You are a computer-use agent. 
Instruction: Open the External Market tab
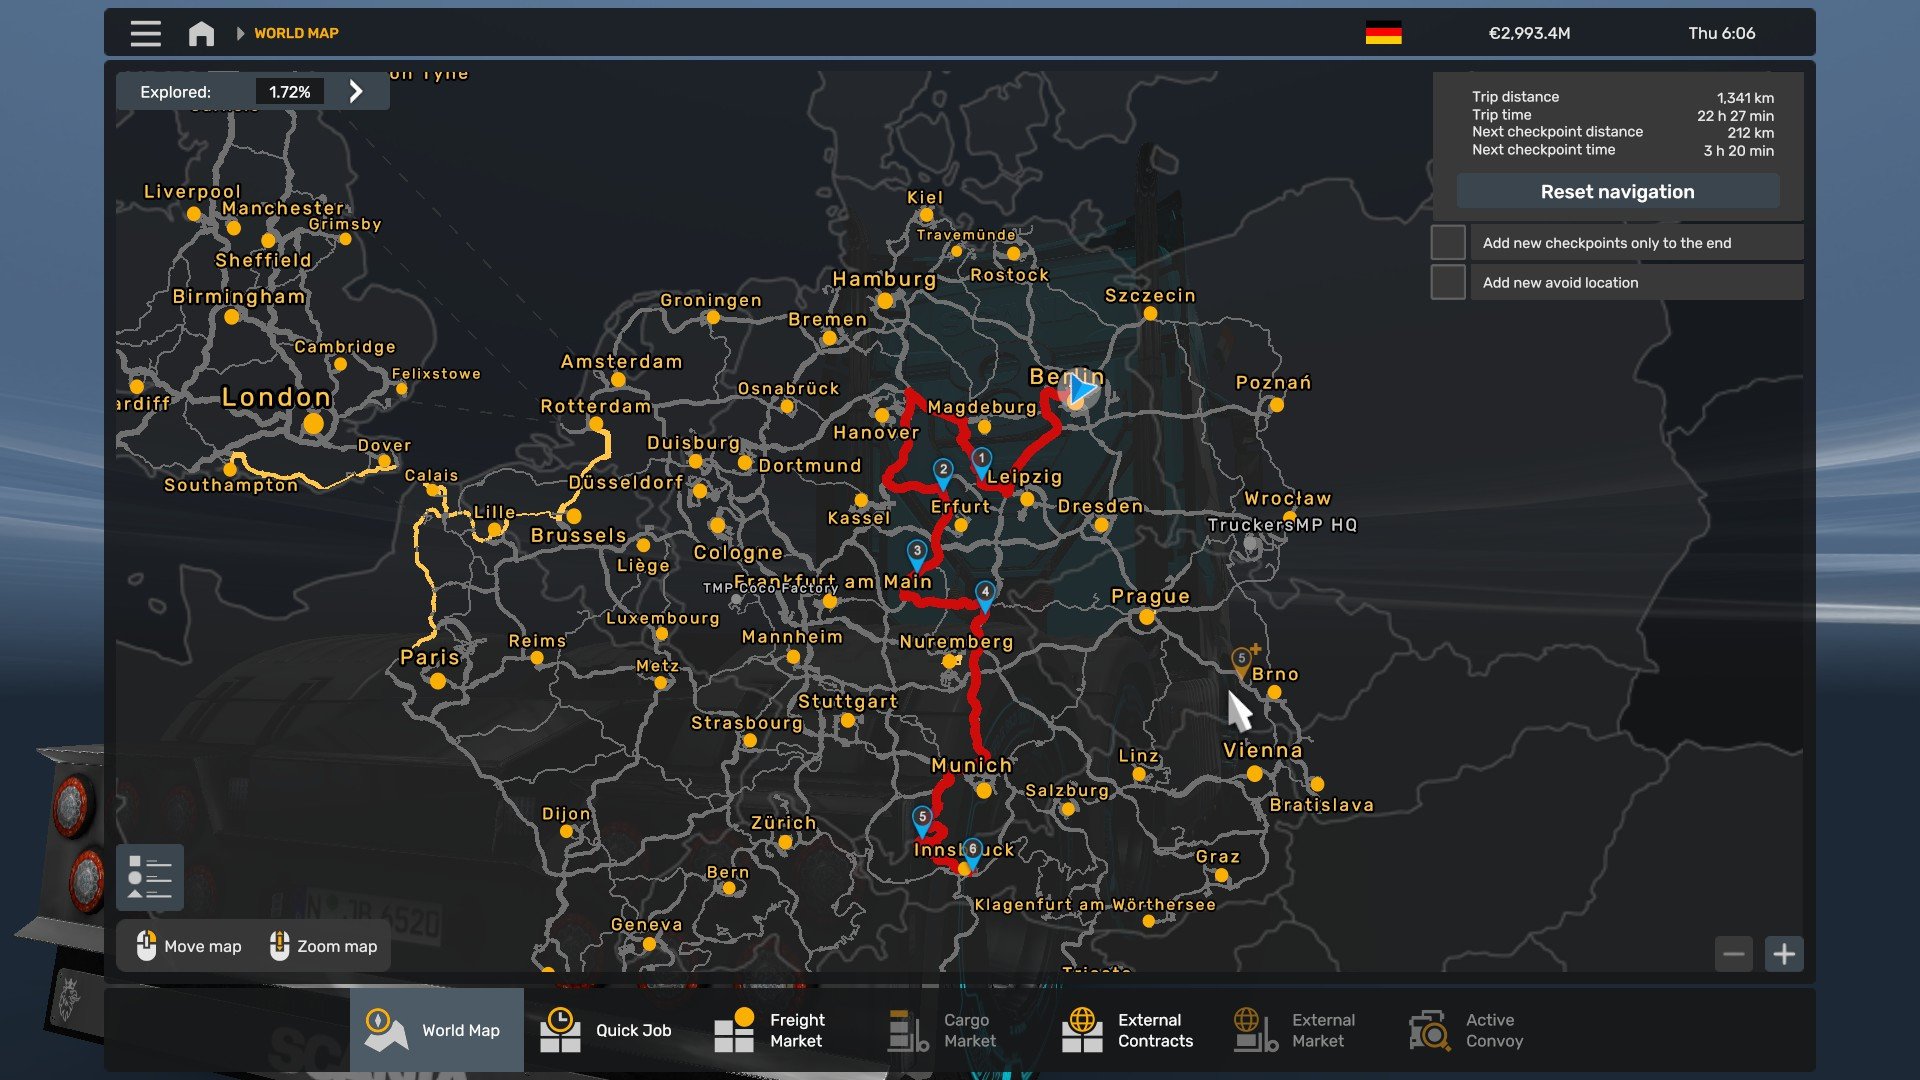[x=1307, y=1030]
